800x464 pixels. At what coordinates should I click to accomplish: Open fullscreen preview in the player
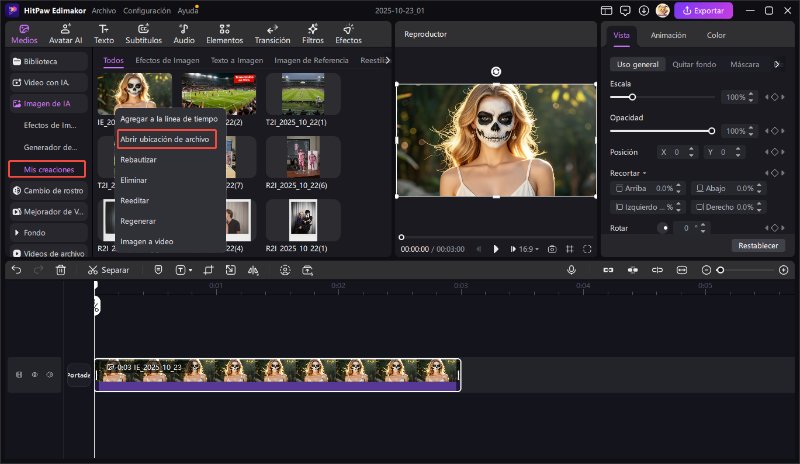586,248
